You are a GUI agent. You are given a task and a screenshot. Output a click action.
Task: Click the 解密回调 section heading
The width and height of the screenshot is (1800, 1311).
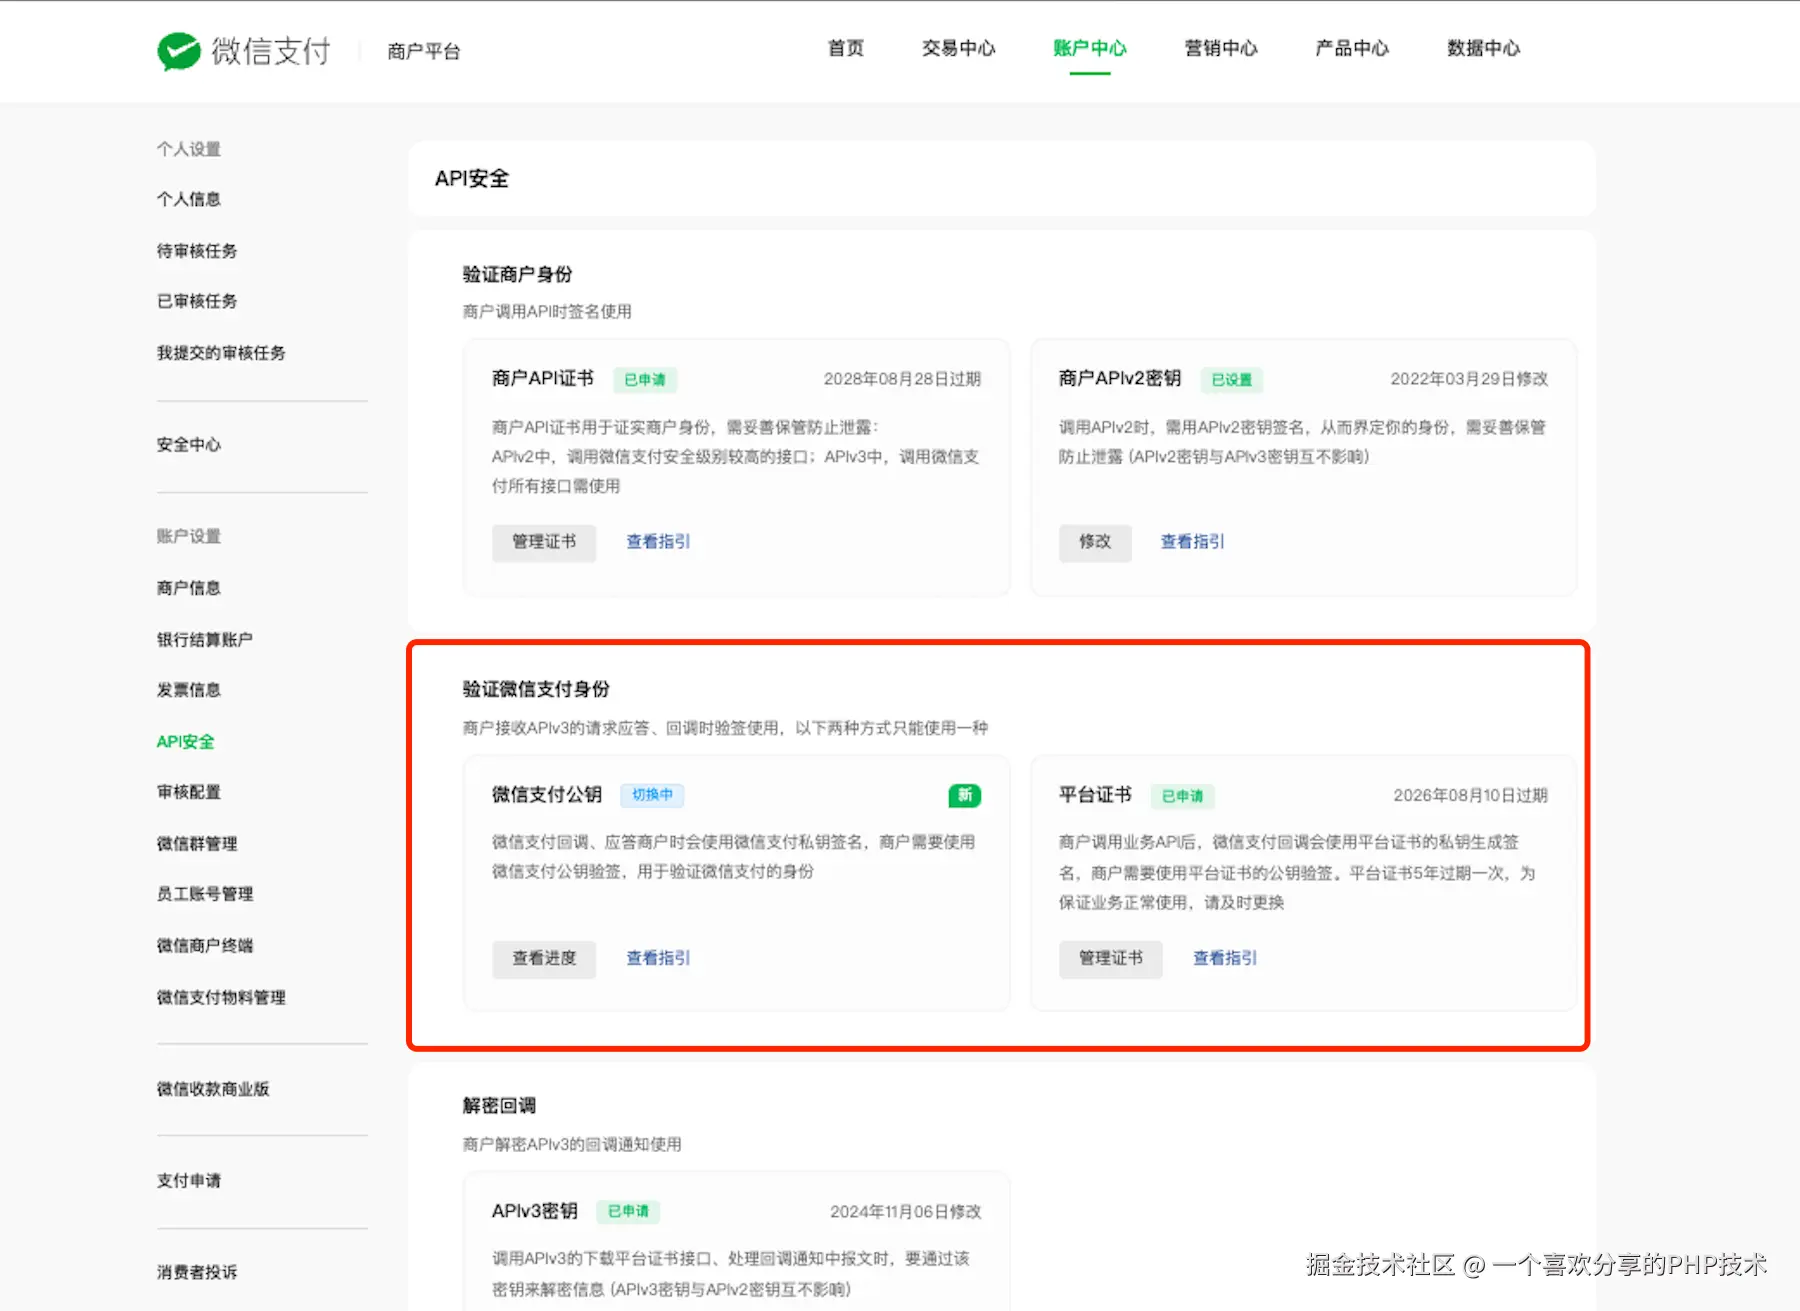tap(499, 1106)
